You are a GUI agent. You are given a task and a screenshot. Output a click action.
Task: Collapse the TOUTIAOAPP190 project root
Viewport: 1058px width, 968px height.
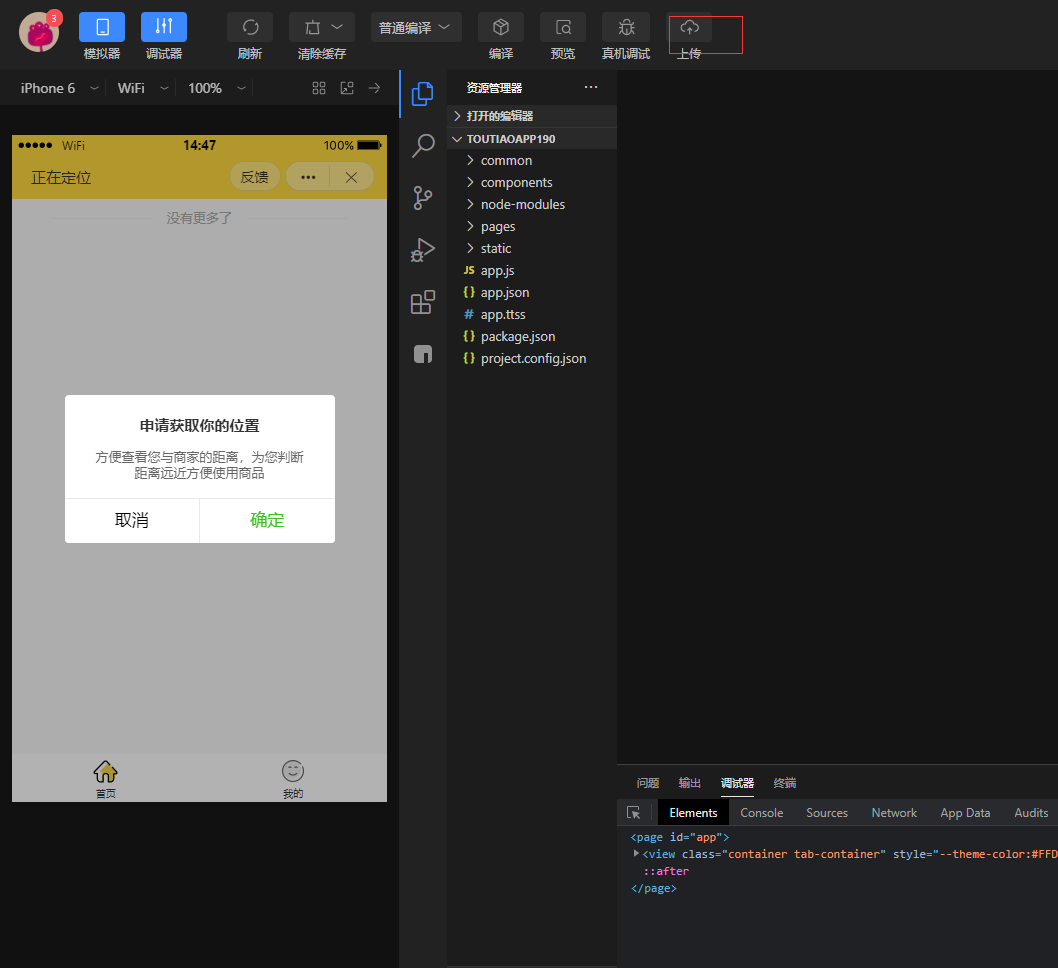click(x=532, y=139)
